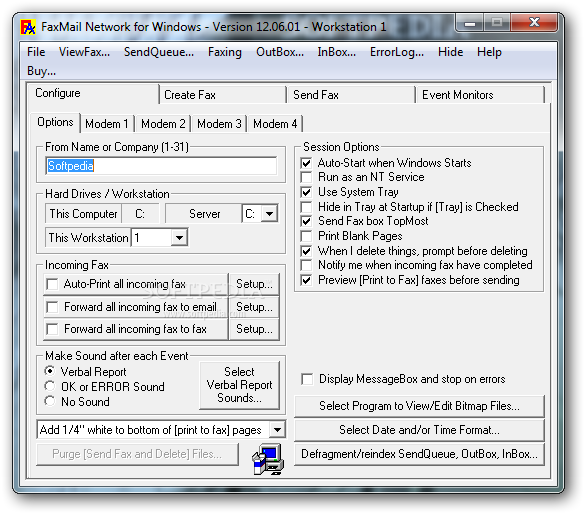Open the Modem 2 sub-tab
Image resolution: width=585 pixels, height=514 pixels.
point(163,123)
